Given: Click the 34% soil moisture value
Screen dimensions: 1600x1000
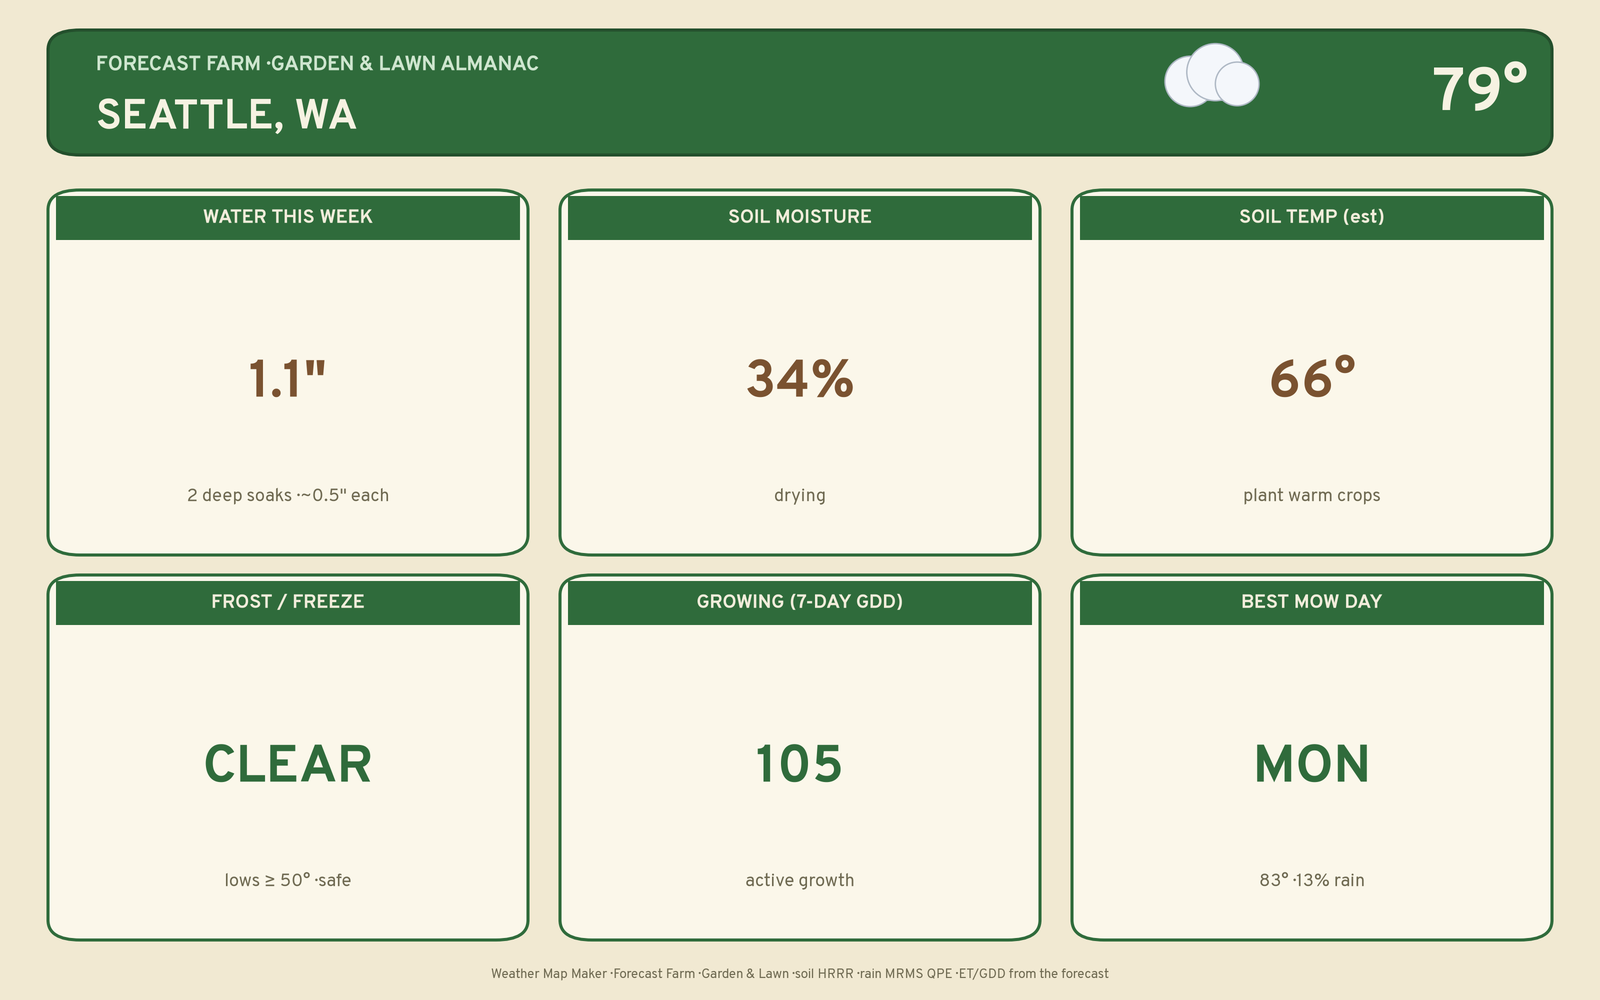Looking at the screenshot, I should click(x=800, y=379).
